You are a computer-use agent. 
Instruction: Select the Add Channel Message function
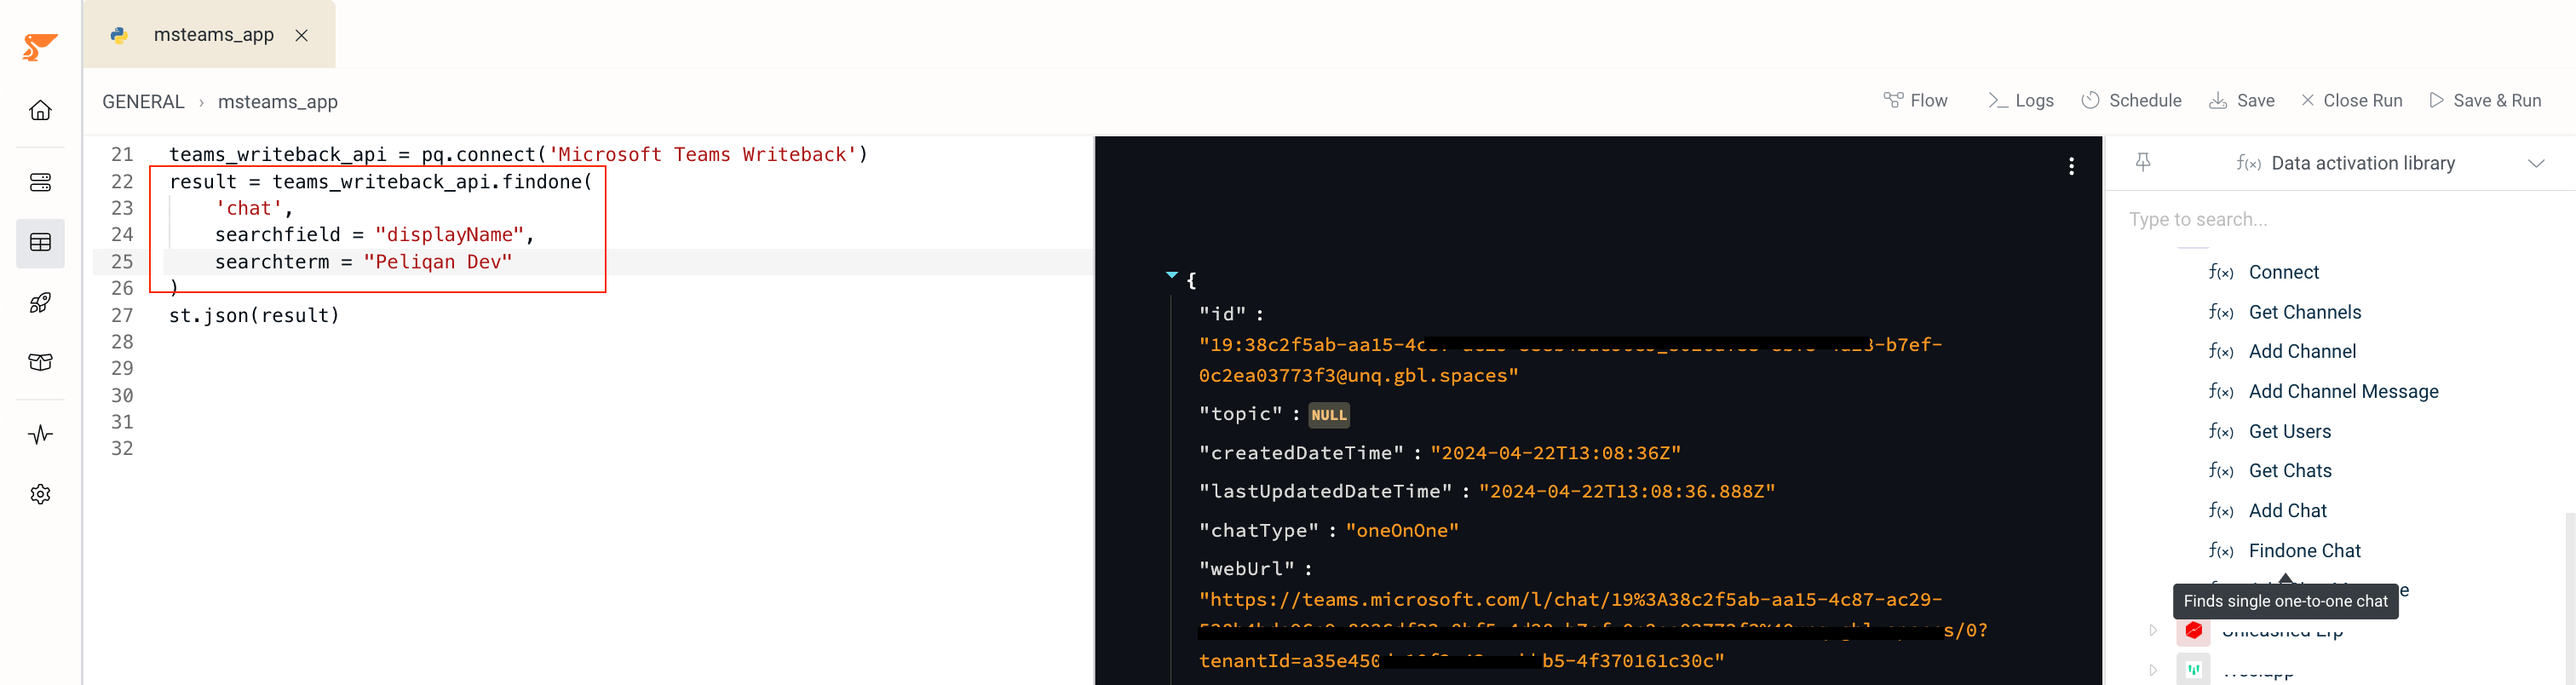point(2343,392)
